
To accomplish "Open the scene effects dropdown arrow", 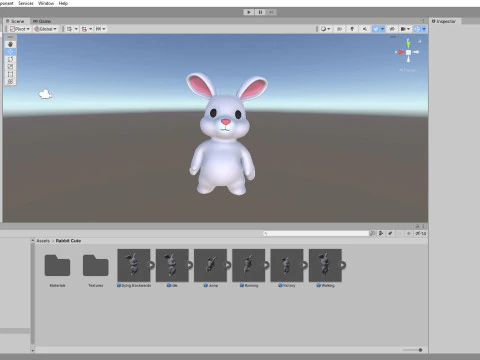I will (x=383, y=29).
